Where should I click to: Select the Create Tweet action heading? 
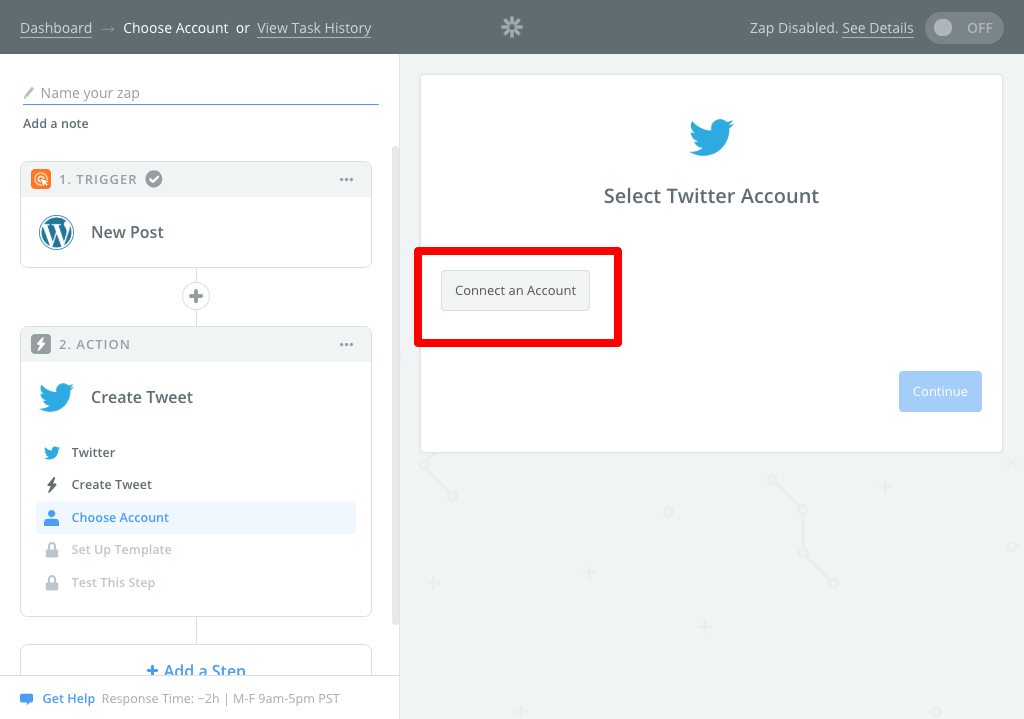click(x=142, y=397)
